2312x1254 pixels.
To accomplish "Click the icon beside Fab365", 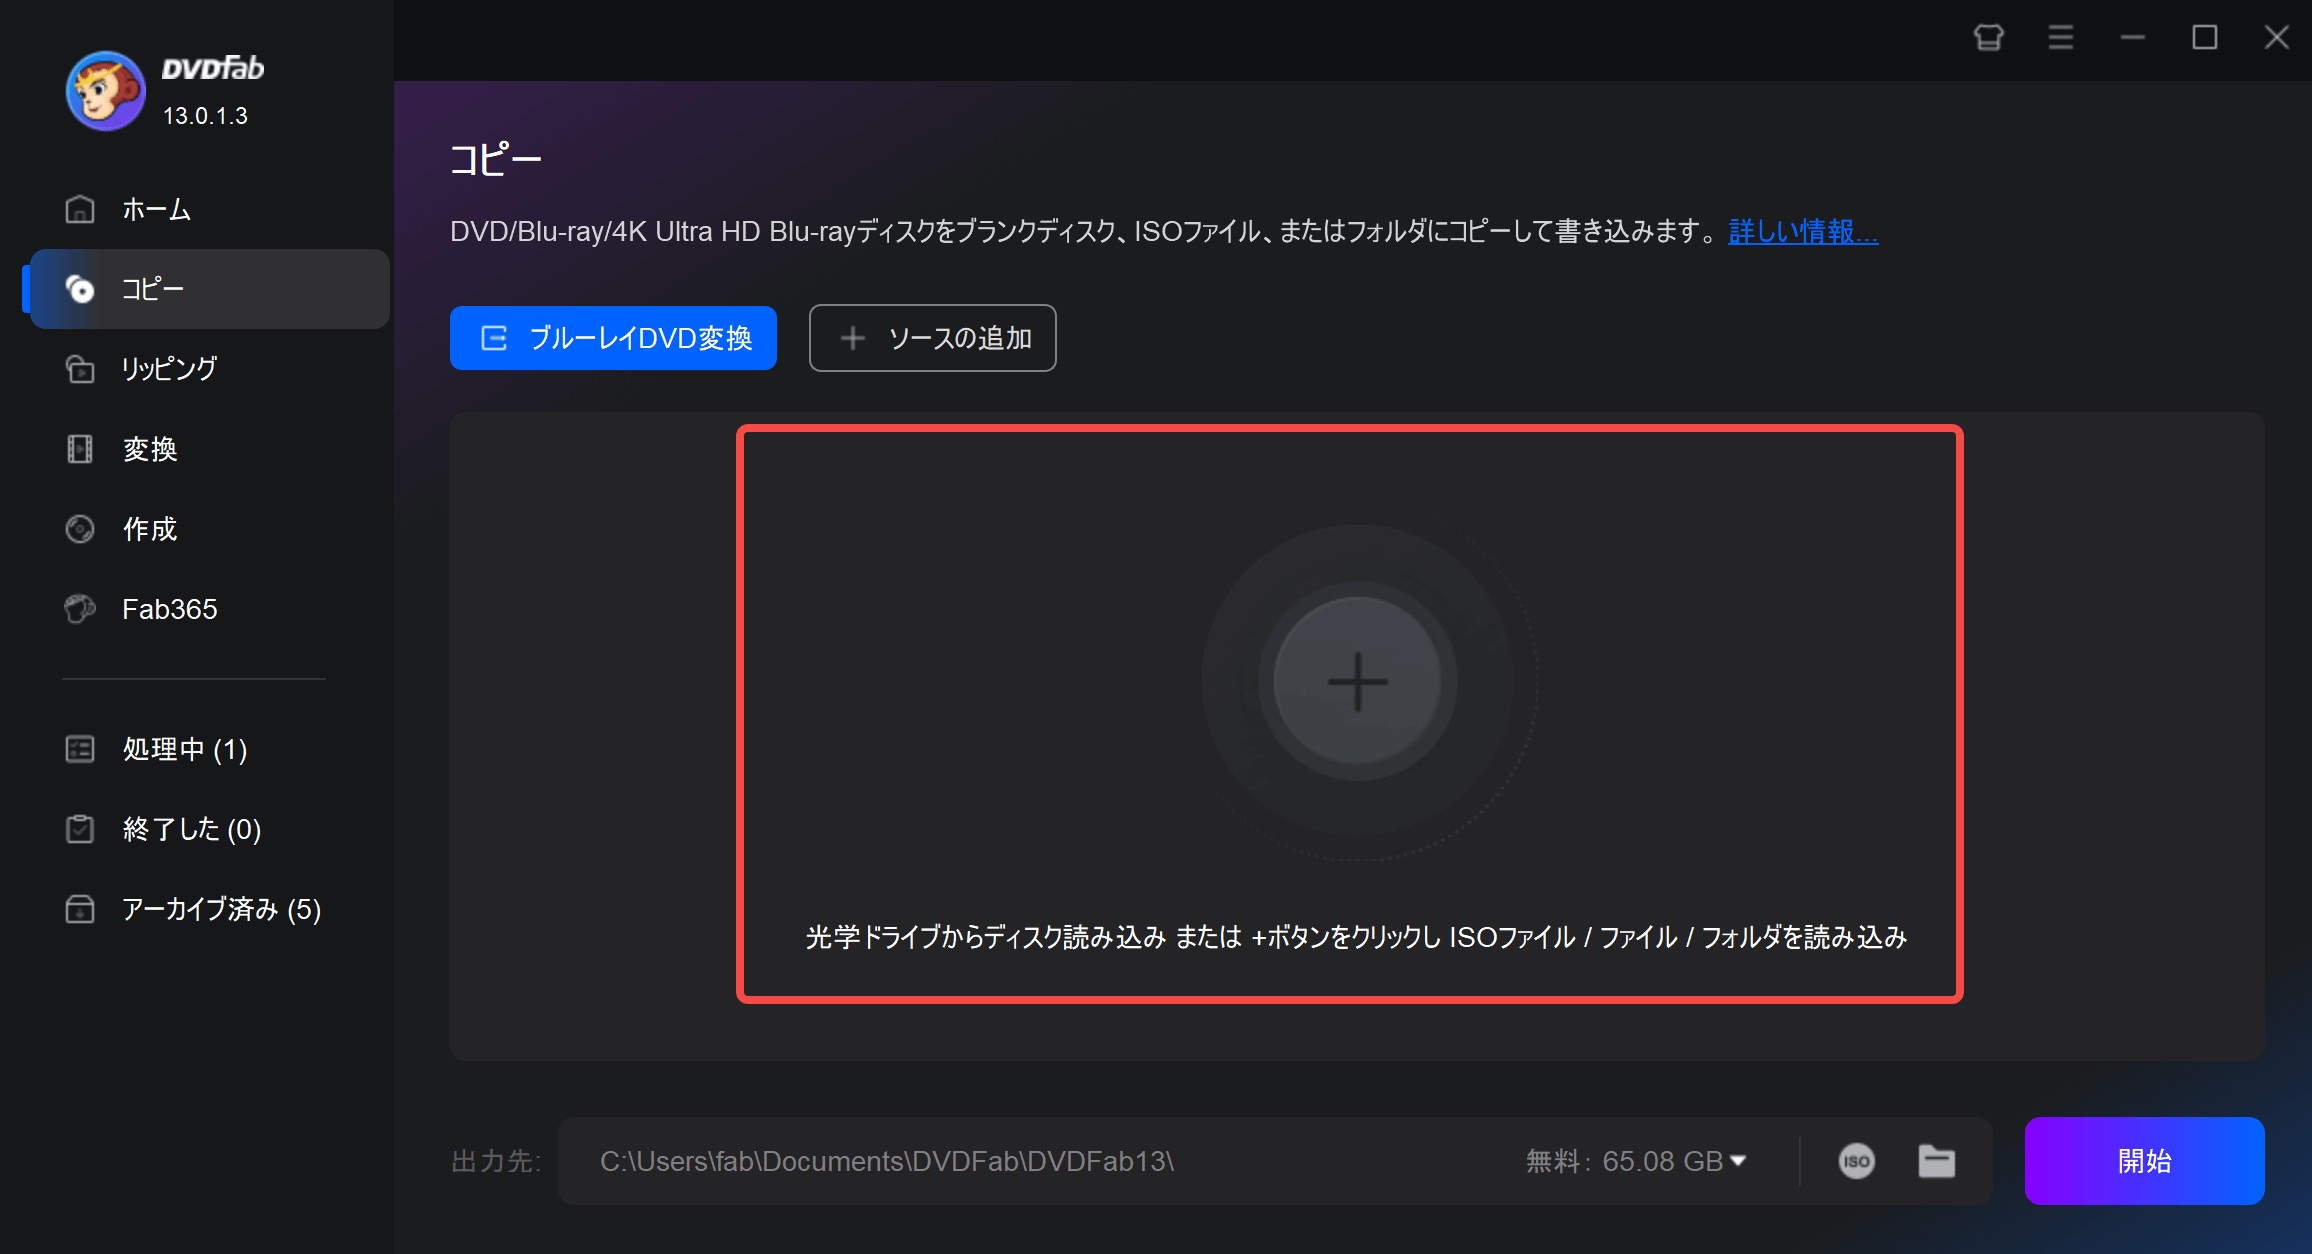I will (x=80, y=609).
